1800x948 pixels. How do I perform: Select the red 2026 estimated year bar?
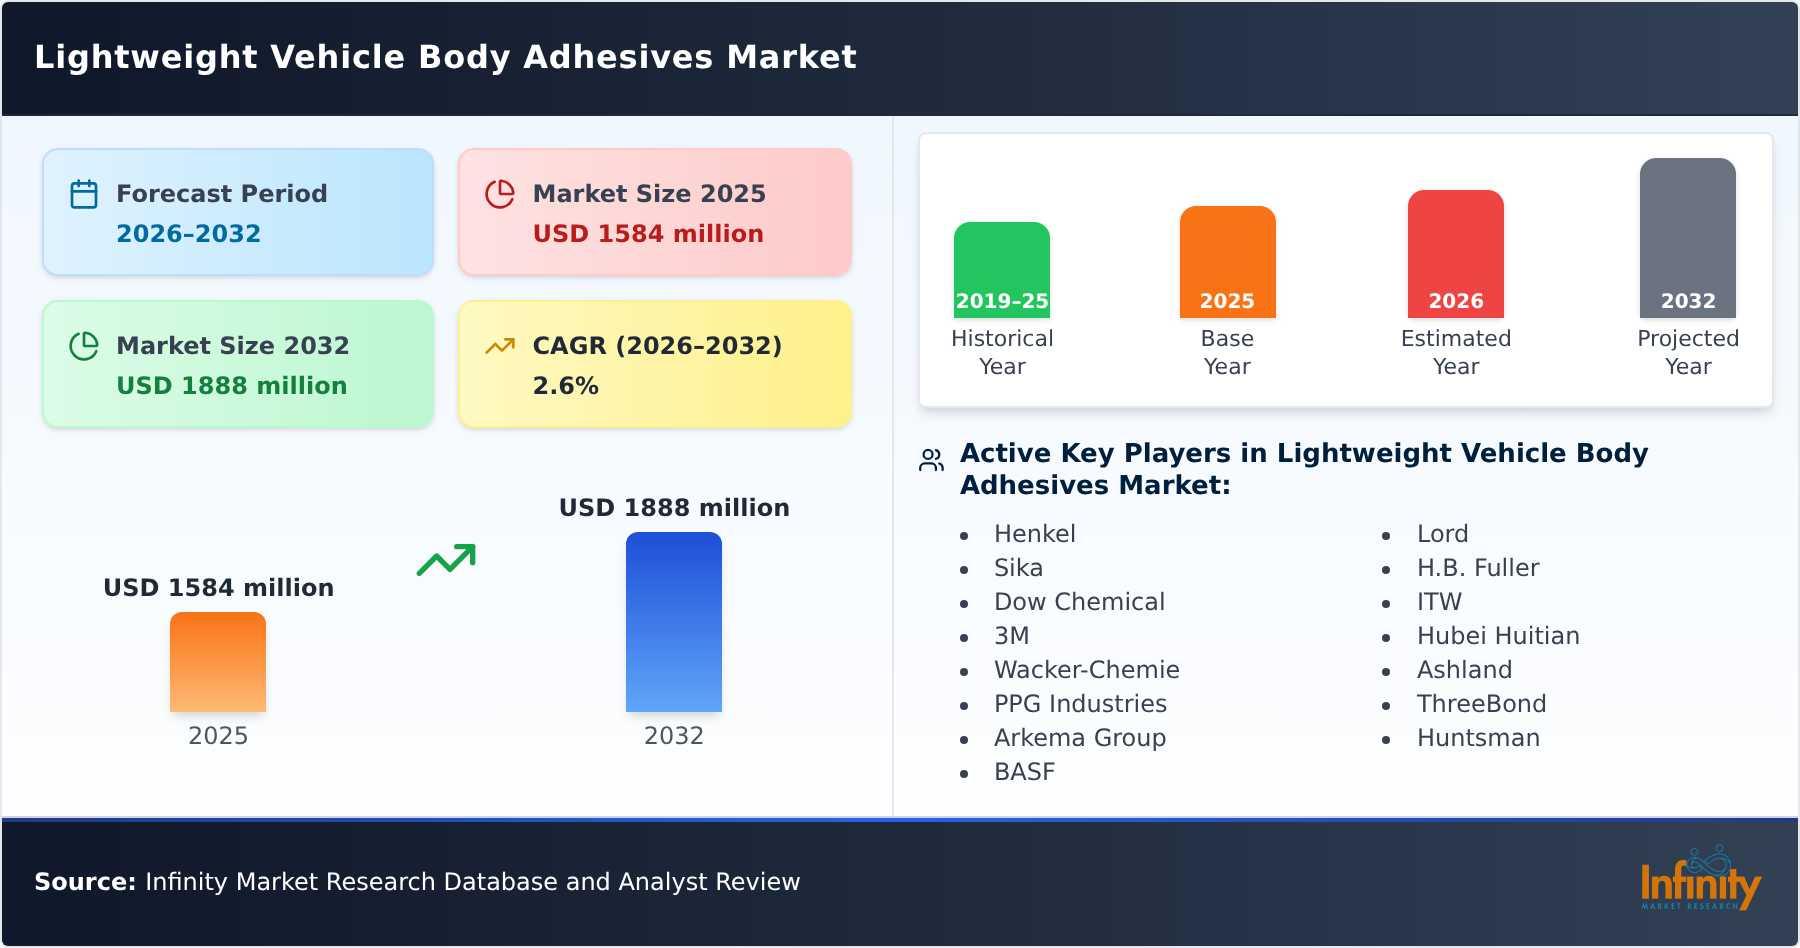[x=1456, y=254]
